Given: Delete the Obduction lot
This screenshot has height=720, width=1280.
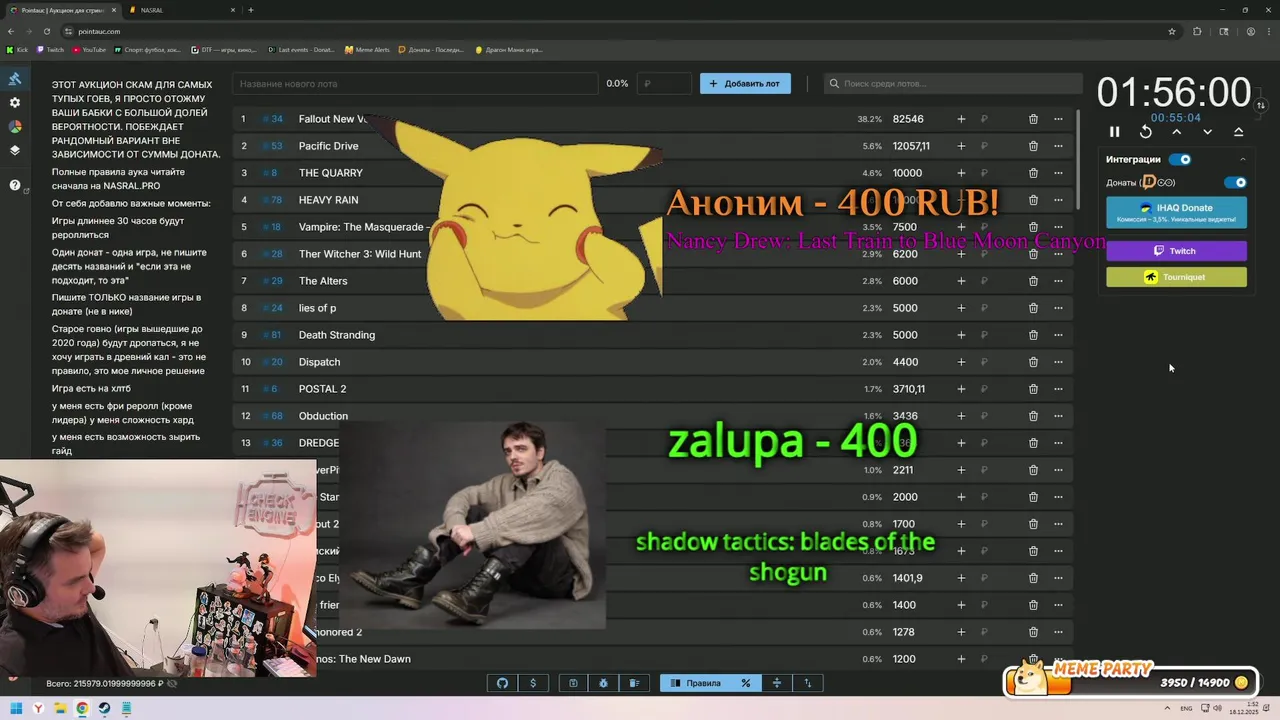Looking at the screenshot, I should (x=1033, y=416).
